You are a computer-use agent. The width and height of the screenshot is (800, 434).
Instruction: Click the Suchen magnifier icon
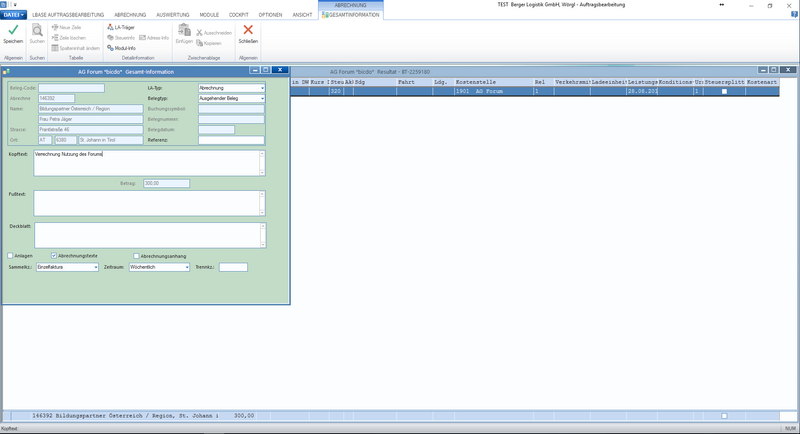coord(37,31)
